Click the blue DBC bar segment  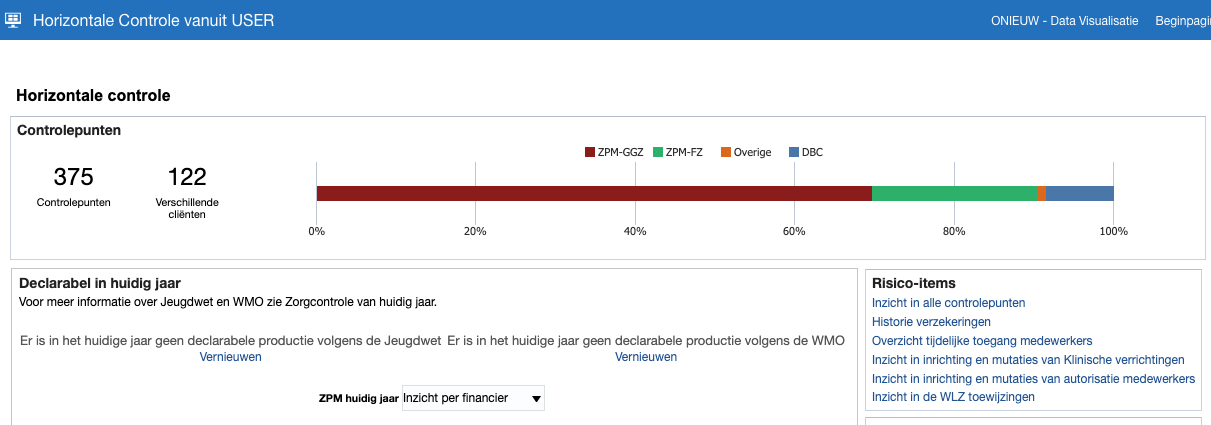tap(1079, 194)
